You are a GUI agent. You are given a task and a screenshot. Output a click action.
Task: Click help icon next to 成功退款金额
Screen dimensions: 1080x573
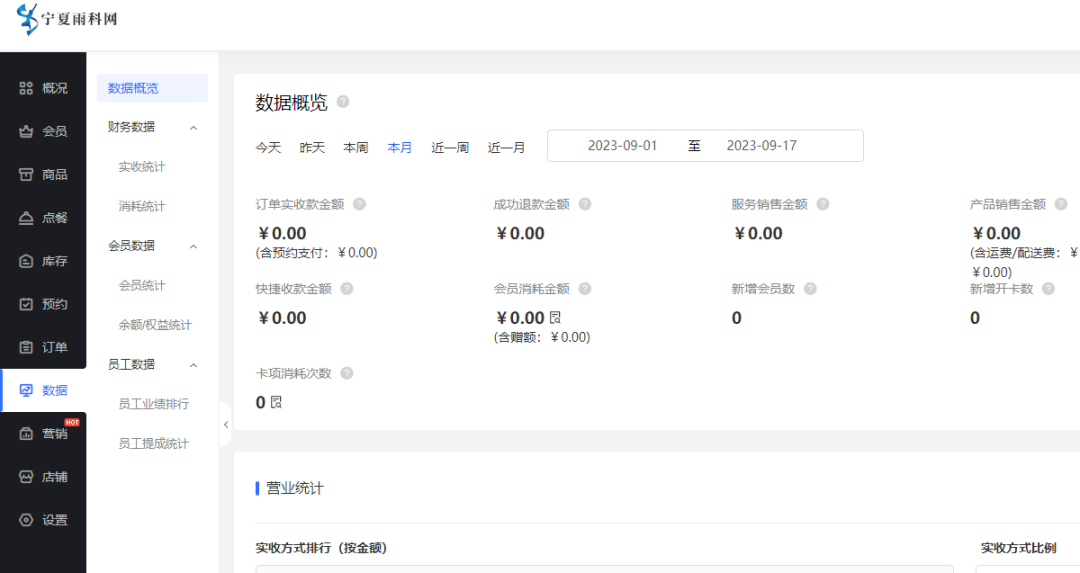(x=585, y=204)
